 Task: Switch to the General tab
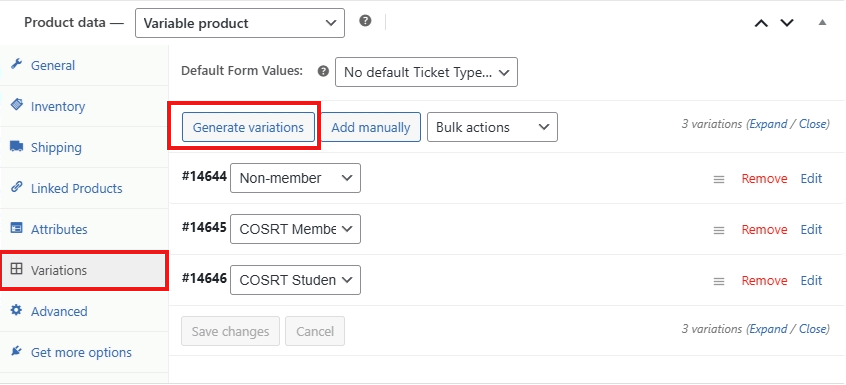[x=84, y=65]
